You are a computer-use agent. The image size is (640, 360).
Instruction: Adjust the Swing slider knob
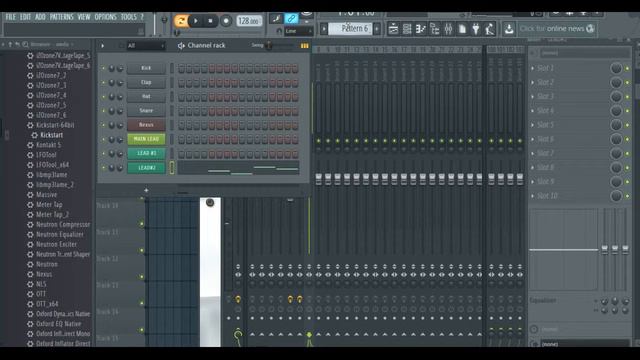[269, 45]
